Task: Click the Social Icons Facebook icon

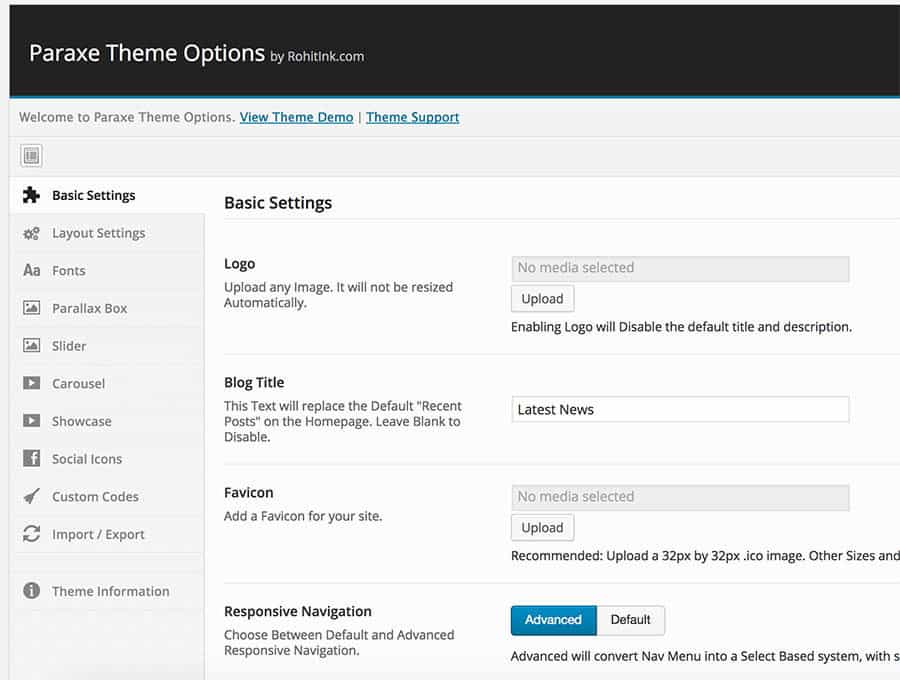Action: click(x=32, y=458)
